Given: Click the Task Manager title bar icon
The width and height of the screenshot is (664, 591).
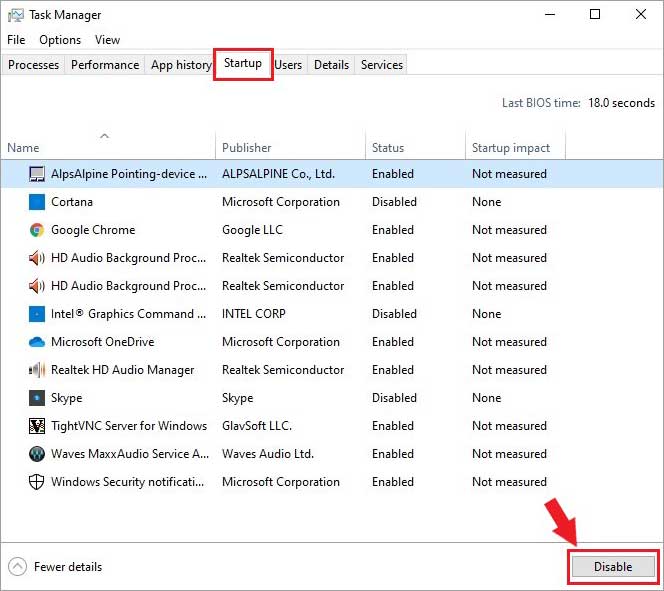Looking at the screenshot, I should tap(16, 15).
